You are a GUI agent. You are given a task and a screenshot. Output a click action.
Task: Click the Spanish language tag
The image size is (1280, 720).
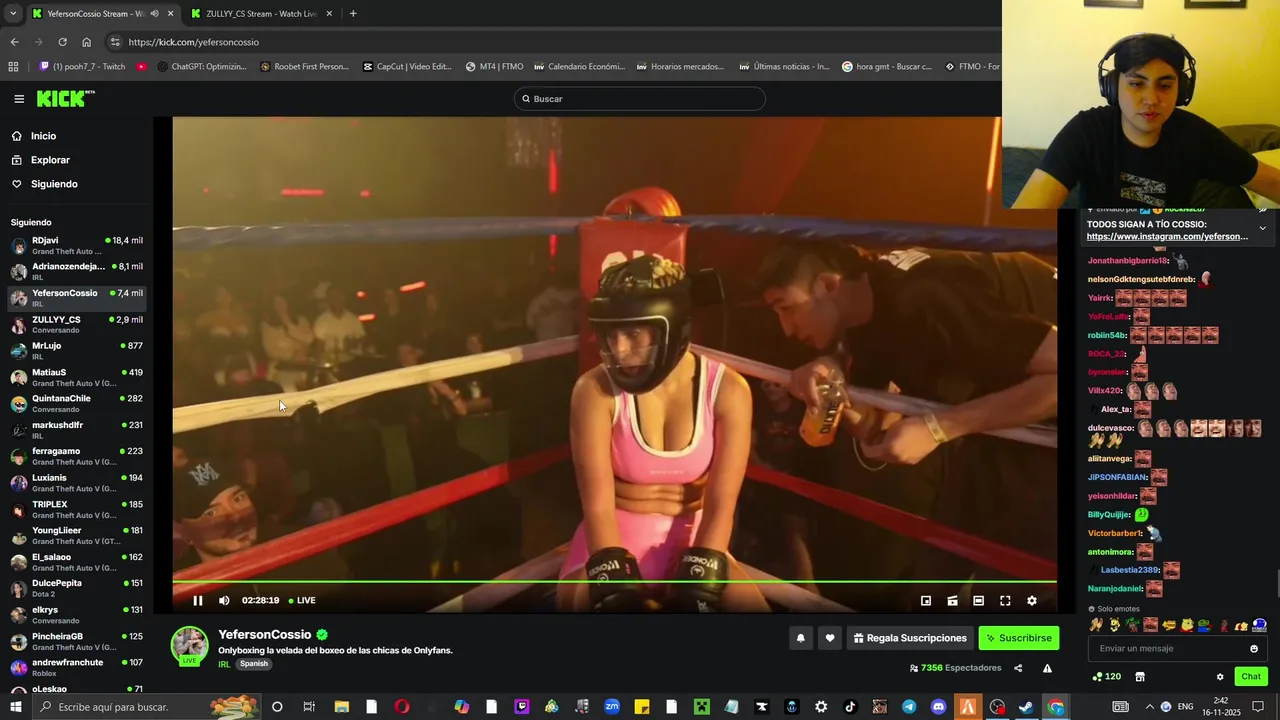(x=254, y=664)
